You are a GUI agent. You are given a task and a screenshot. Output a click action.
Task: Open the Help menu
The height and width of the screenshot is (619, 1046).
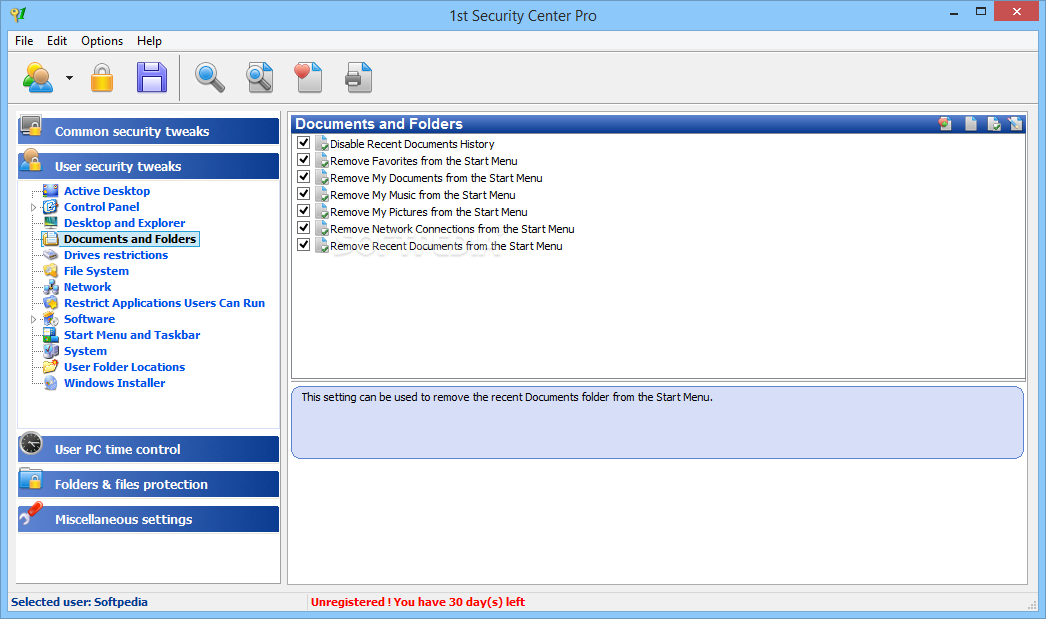click(149, 41)
